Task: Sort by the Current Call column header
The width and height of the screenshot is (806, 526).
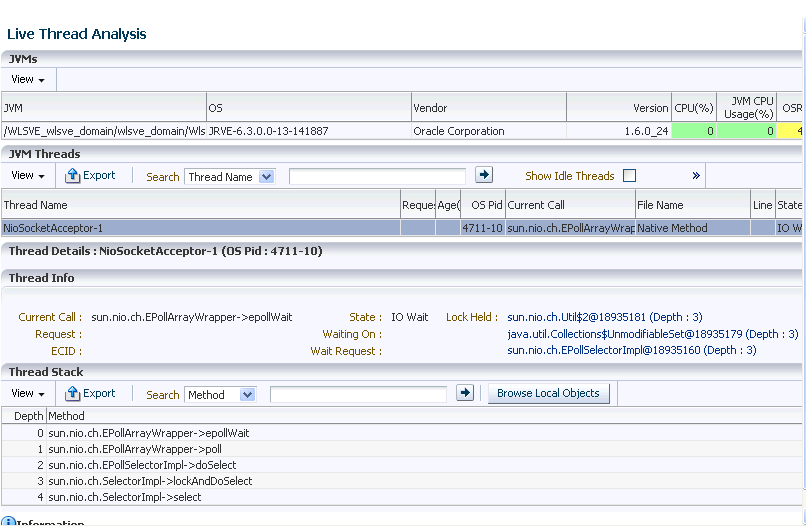Action: [x=571, y=205]
